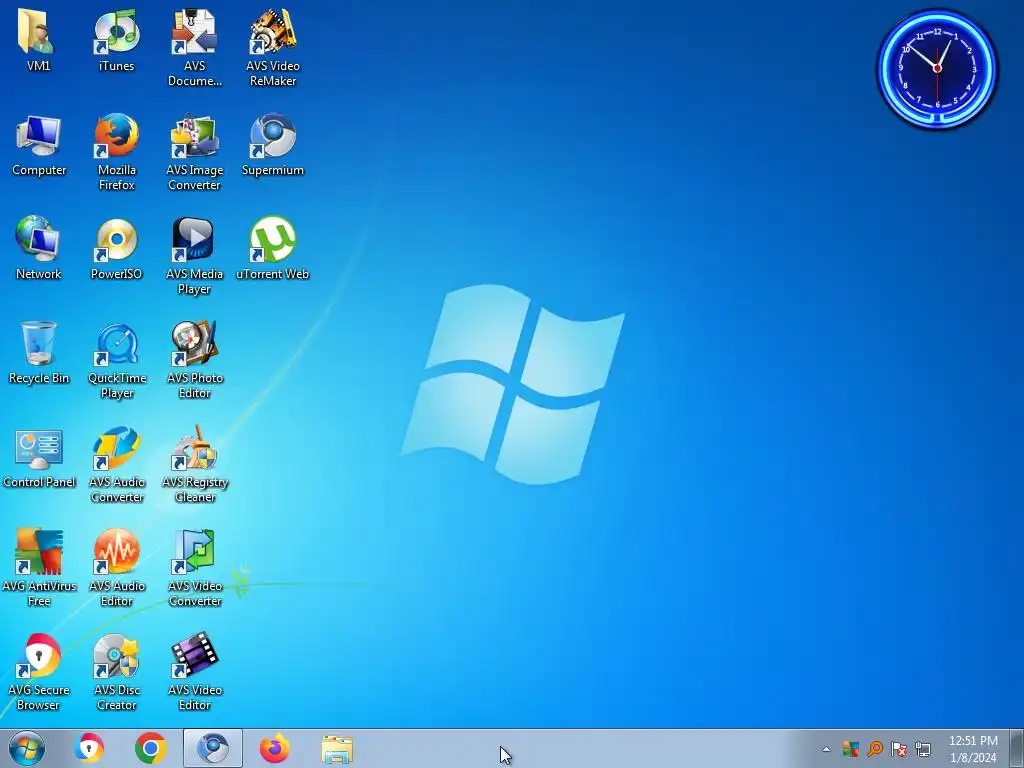Open the taskbar date and time
Screen dimensions: 1024x768
point(973,749)
